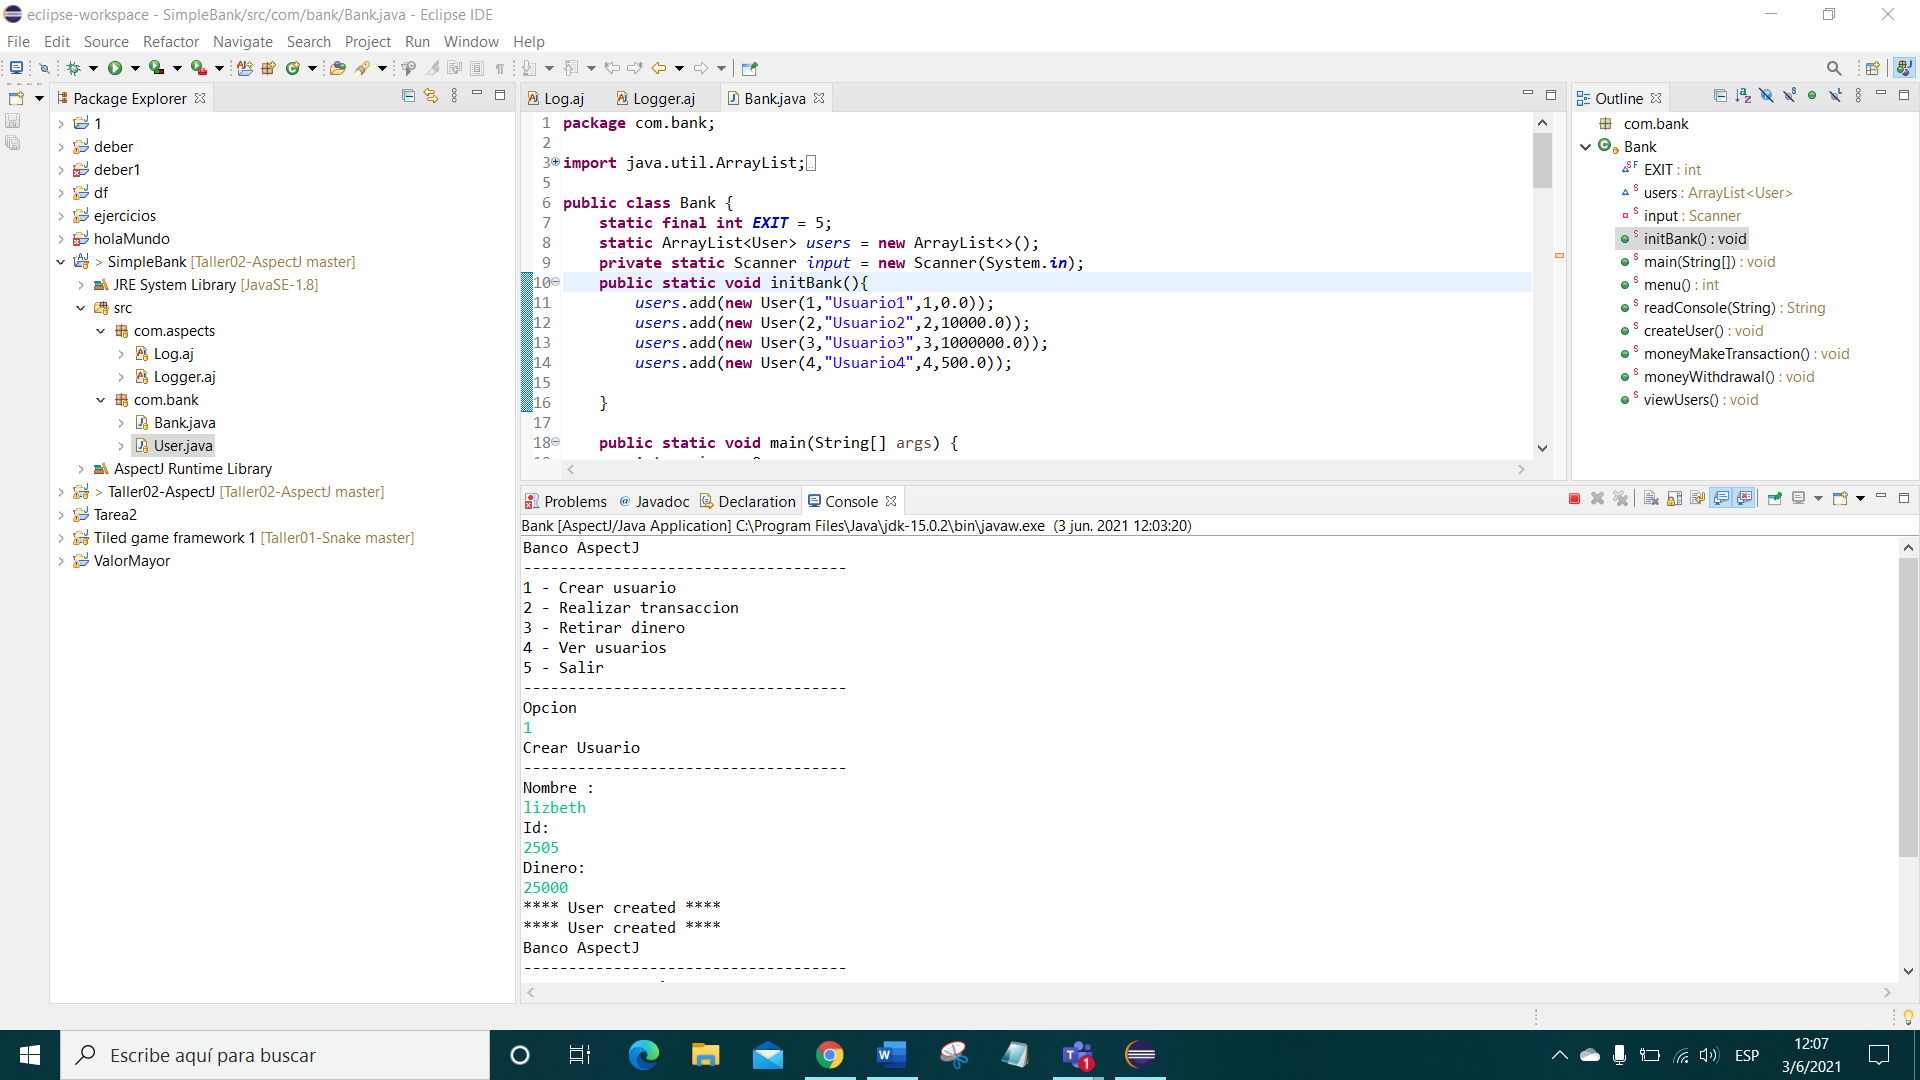This screenshot has height=1080, width=1920.
Task: Select User.java in Package Explorer
Action: click(173, 446)
